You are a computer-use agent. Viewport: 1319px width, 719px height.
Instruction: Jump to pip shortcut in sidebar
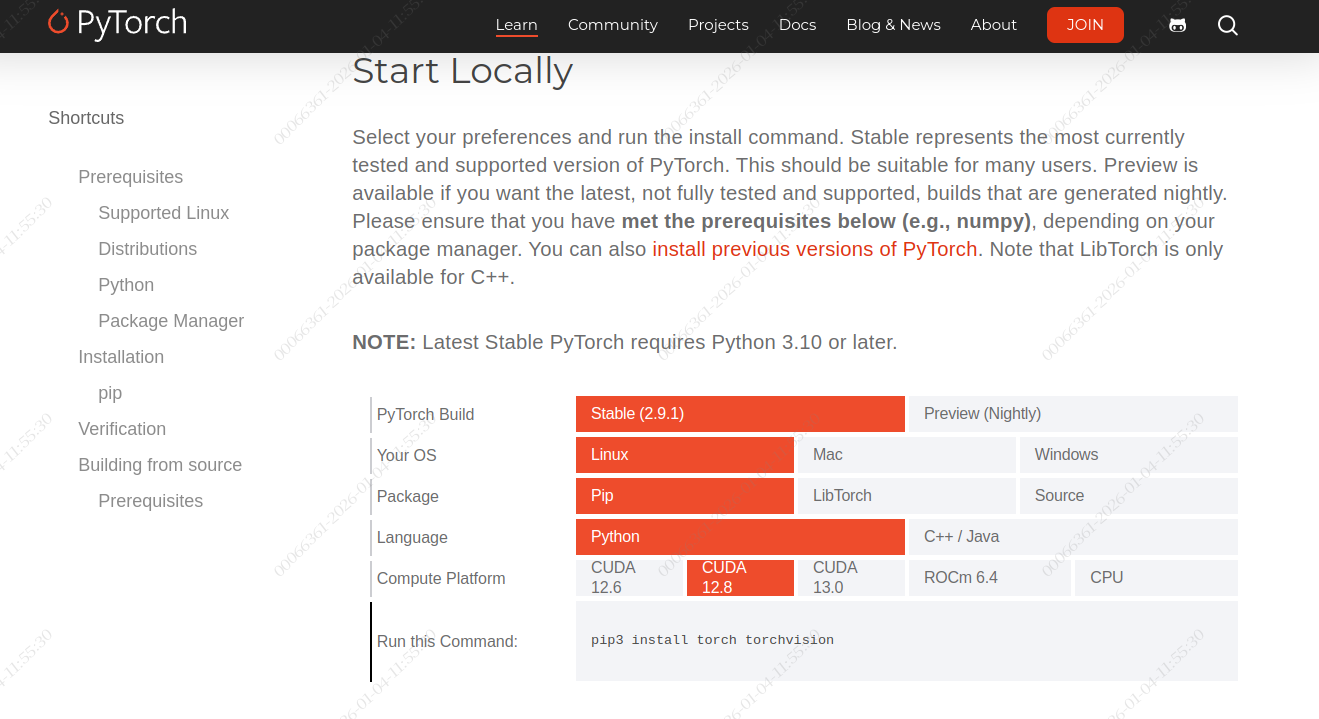tap(110, 393)
